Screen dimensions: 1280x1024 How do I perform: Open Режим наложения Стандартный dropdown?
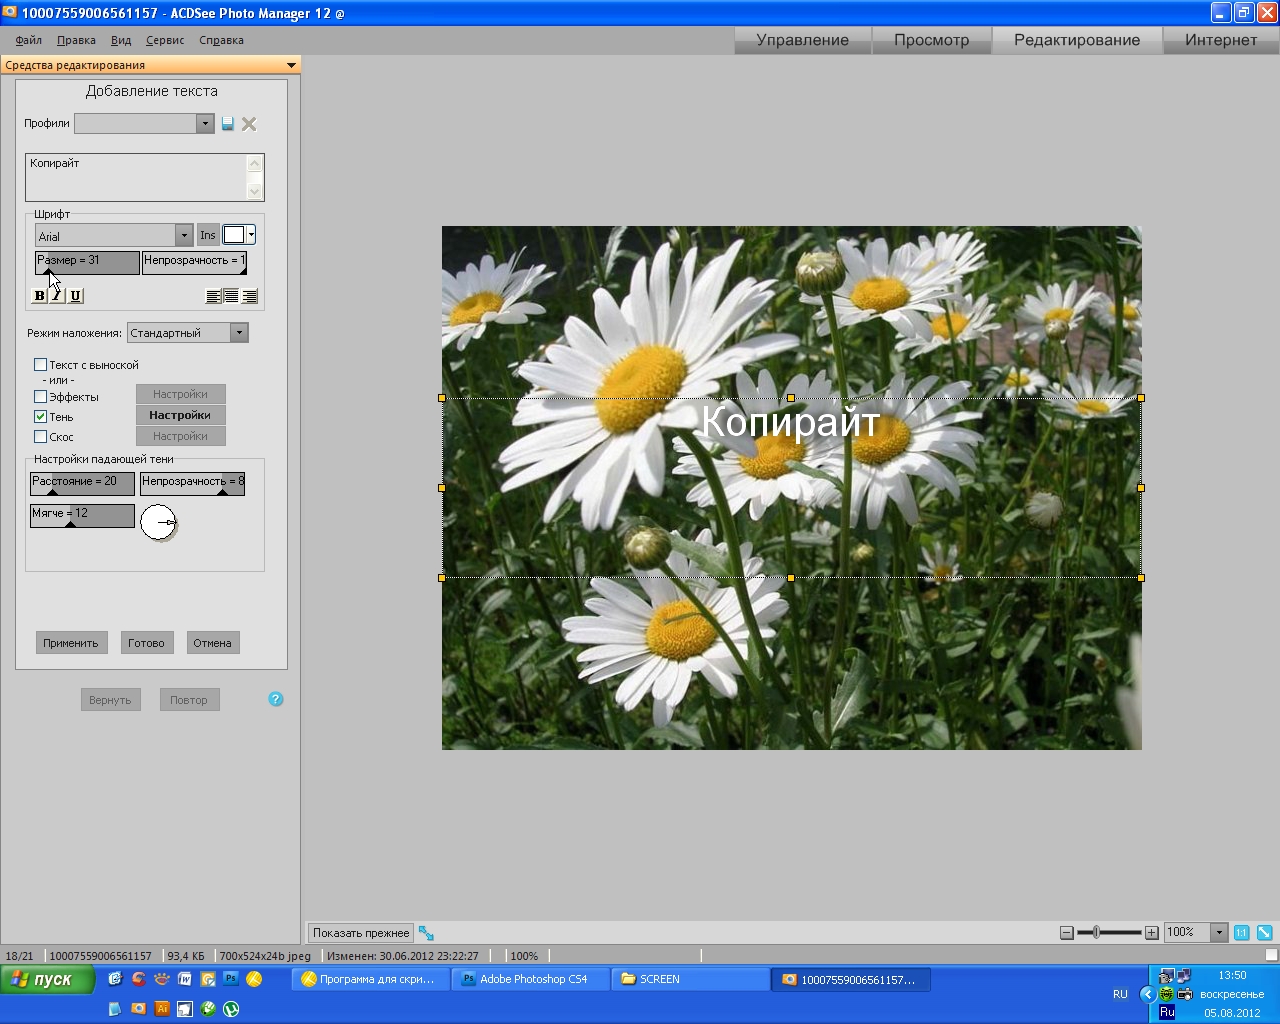(239, 333)
